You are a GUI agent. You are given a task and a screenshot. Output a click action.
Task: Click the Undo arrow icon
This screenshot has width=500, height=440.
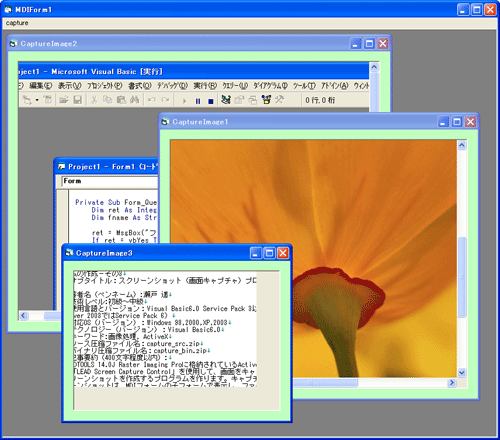tap(152, 100)
